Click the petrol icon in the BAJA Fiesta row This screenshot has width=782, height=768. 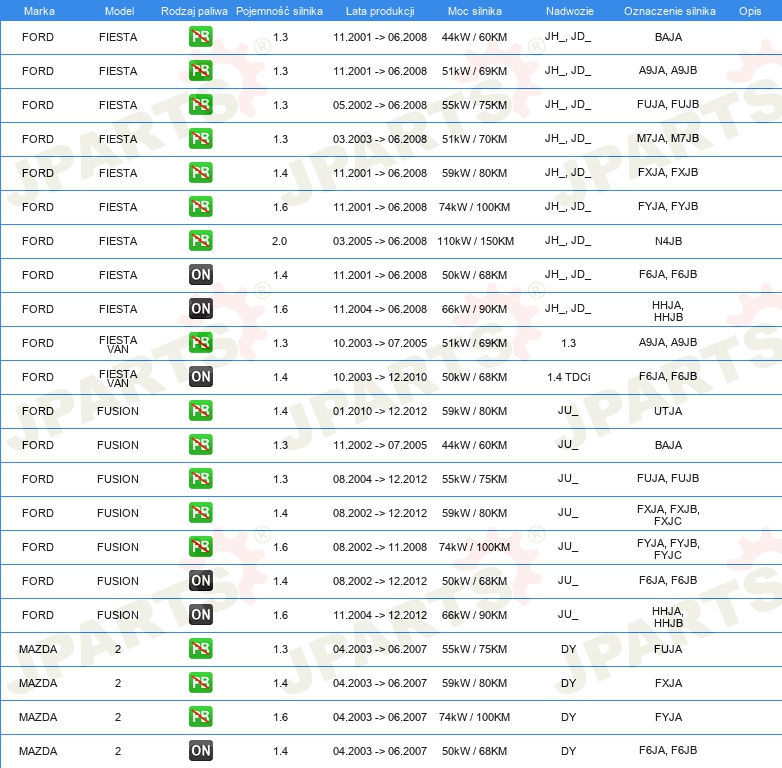(x=200, y=37)
